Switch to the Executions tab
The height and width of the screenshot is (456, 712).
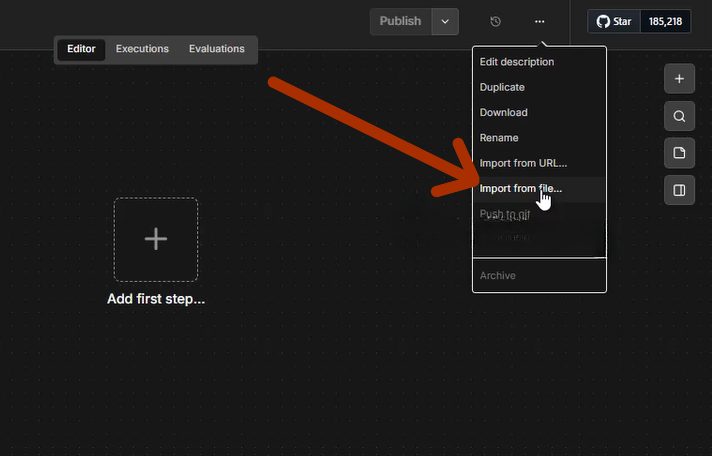click(x=142, y=49)
